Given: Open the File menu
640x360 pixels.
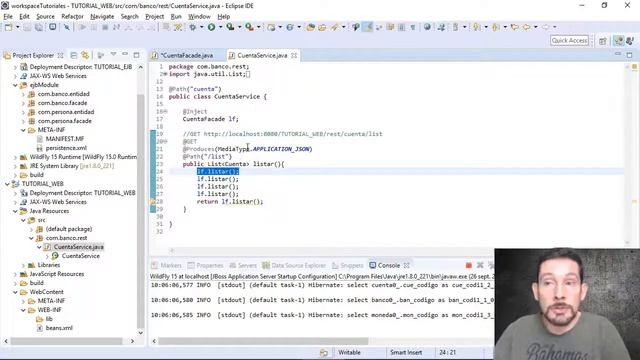Looking at the screenshot, I should click(x=8, y=16).
